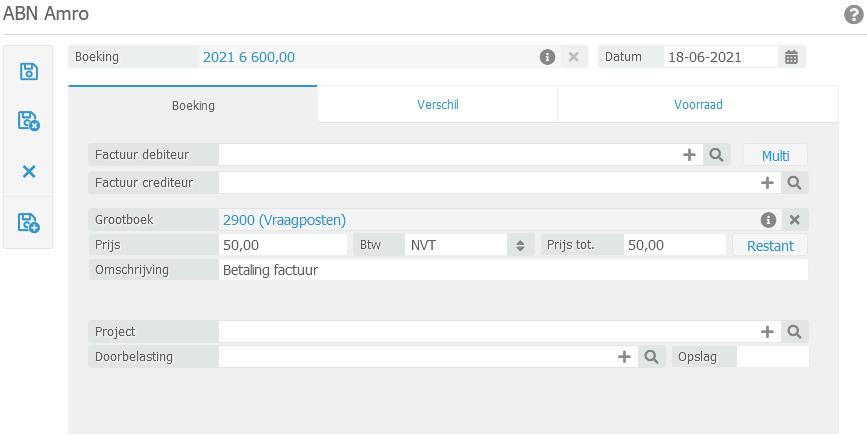Open the help question mark icon
The height and width of the screenshot is (438, 867).
pos(853,15)
